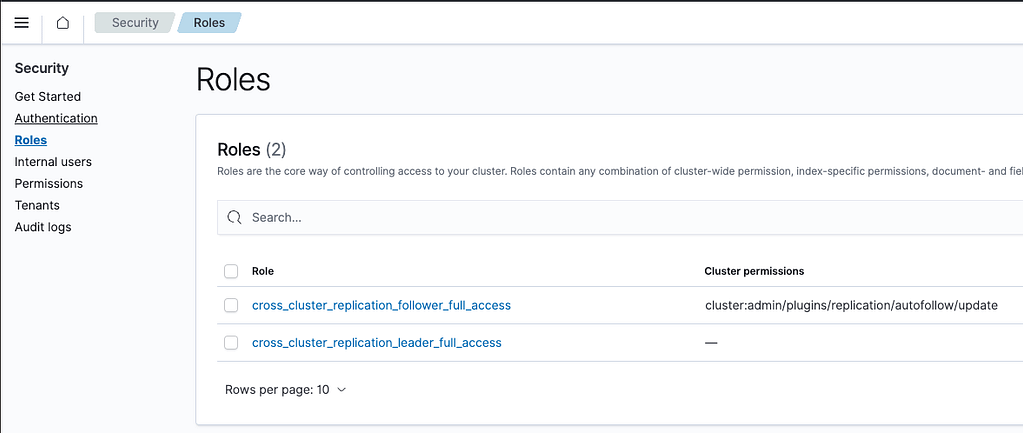The width and height of the screenshot is (1023, 433).
Task: Open the hamburger navigation menu
Action: point(21,23)
